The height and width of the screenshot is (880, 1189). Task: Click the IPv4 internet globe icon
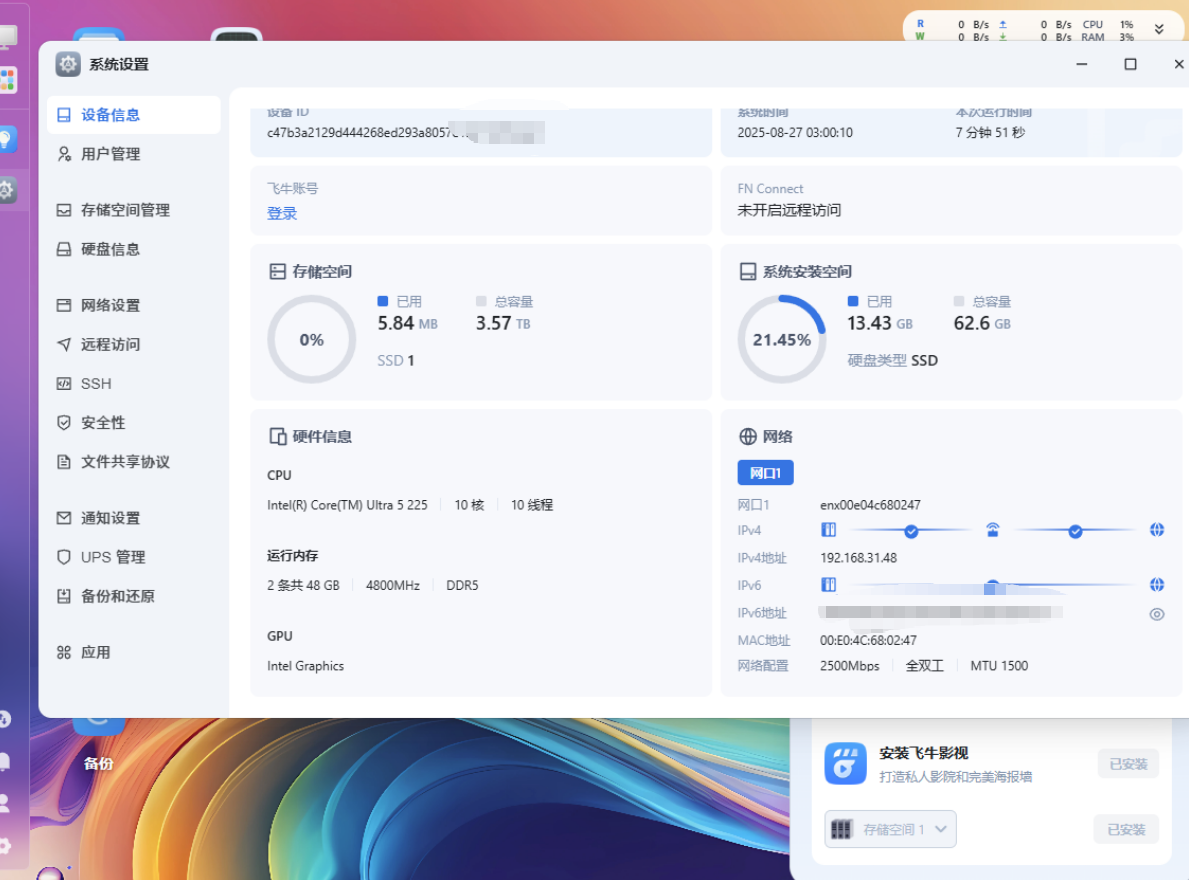(x=1156, y=530)
